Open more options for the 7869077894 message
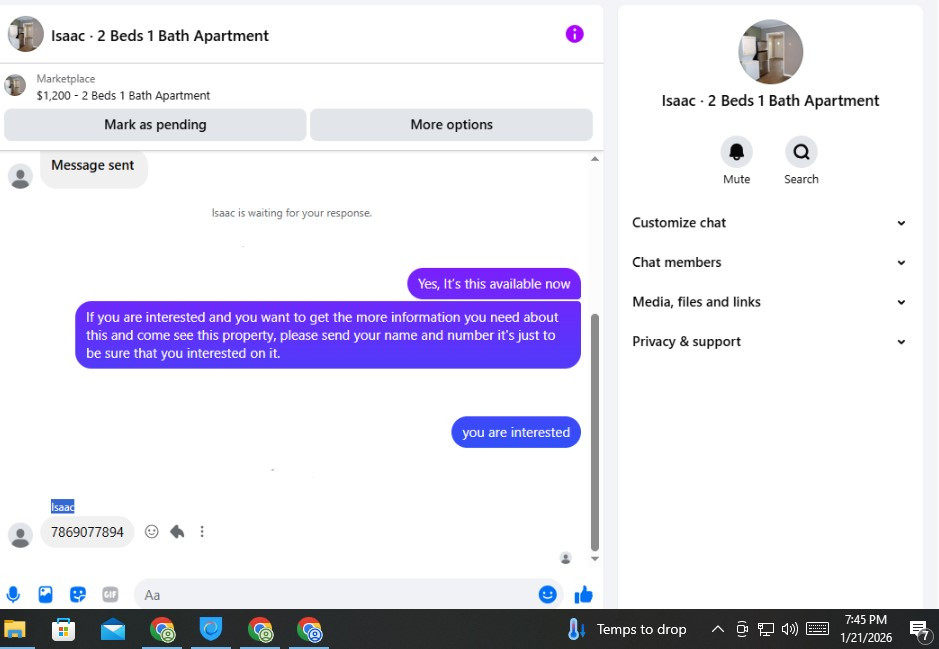The height and width of the screenshot is (649, 939). [x=202, y=532]
